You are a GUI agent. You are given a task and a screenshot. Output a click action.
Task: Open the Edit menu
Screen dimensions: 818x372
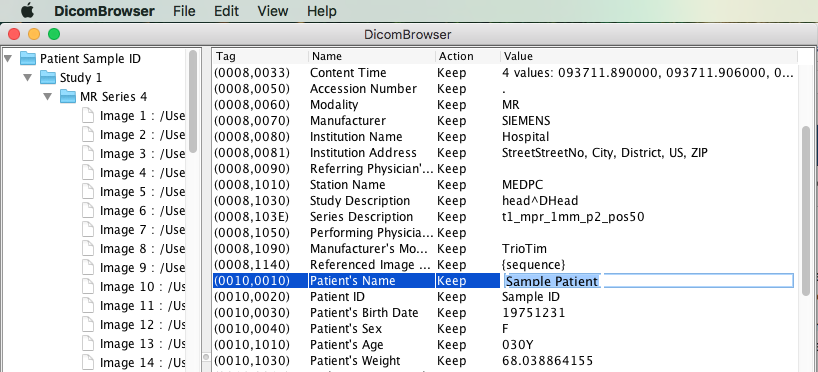tap(226, 11)
